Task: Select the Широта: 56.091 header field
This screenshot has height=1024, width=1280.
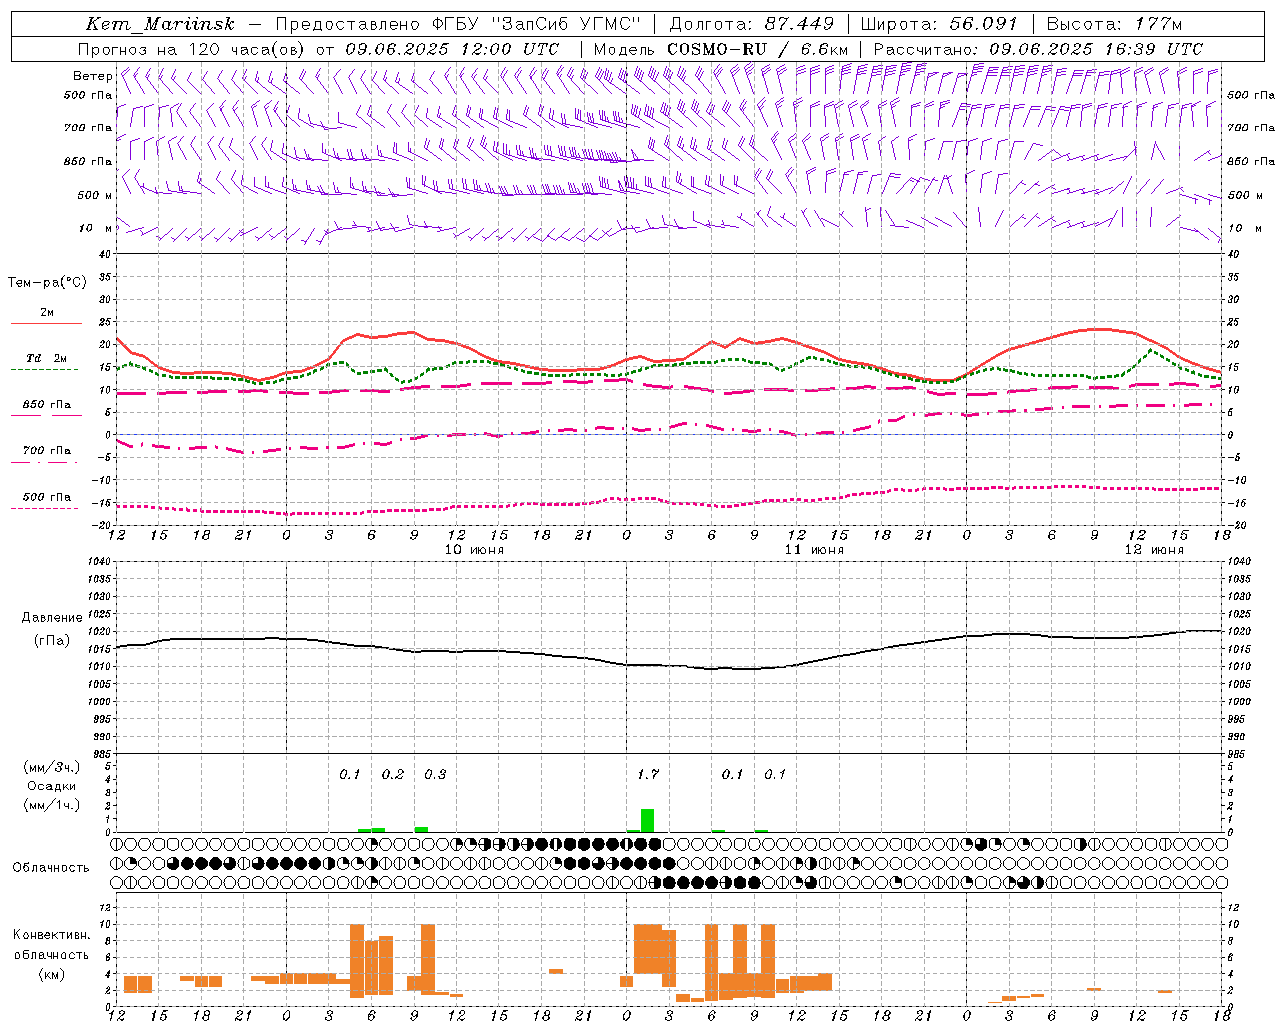Action: tap(939, 24)
